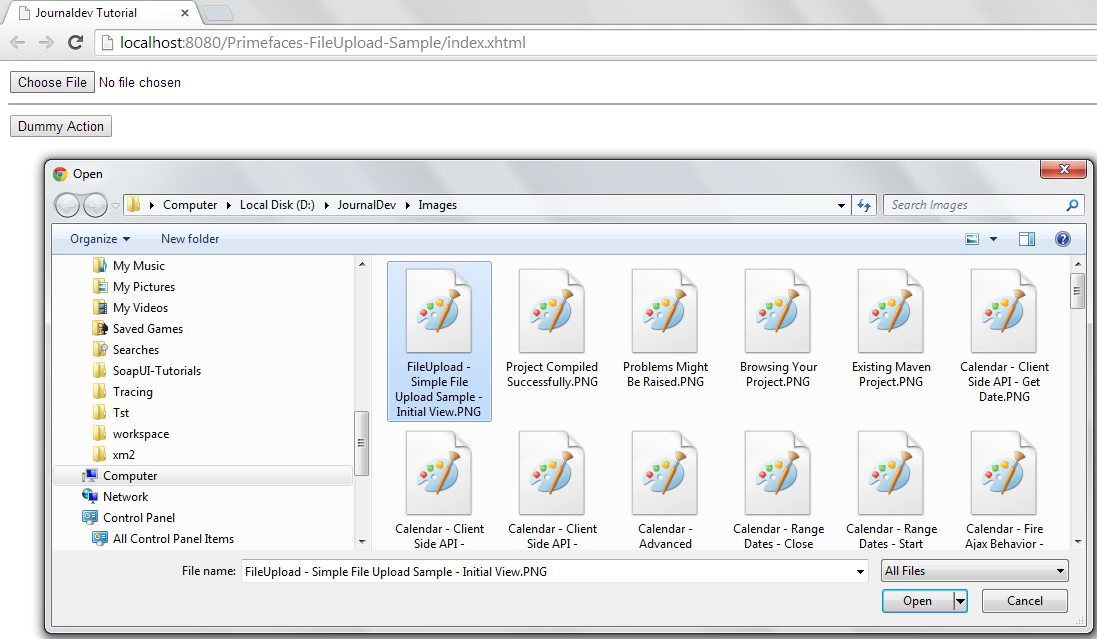
Task: Expand the Open button split arrow
Action: click(961, 601)
